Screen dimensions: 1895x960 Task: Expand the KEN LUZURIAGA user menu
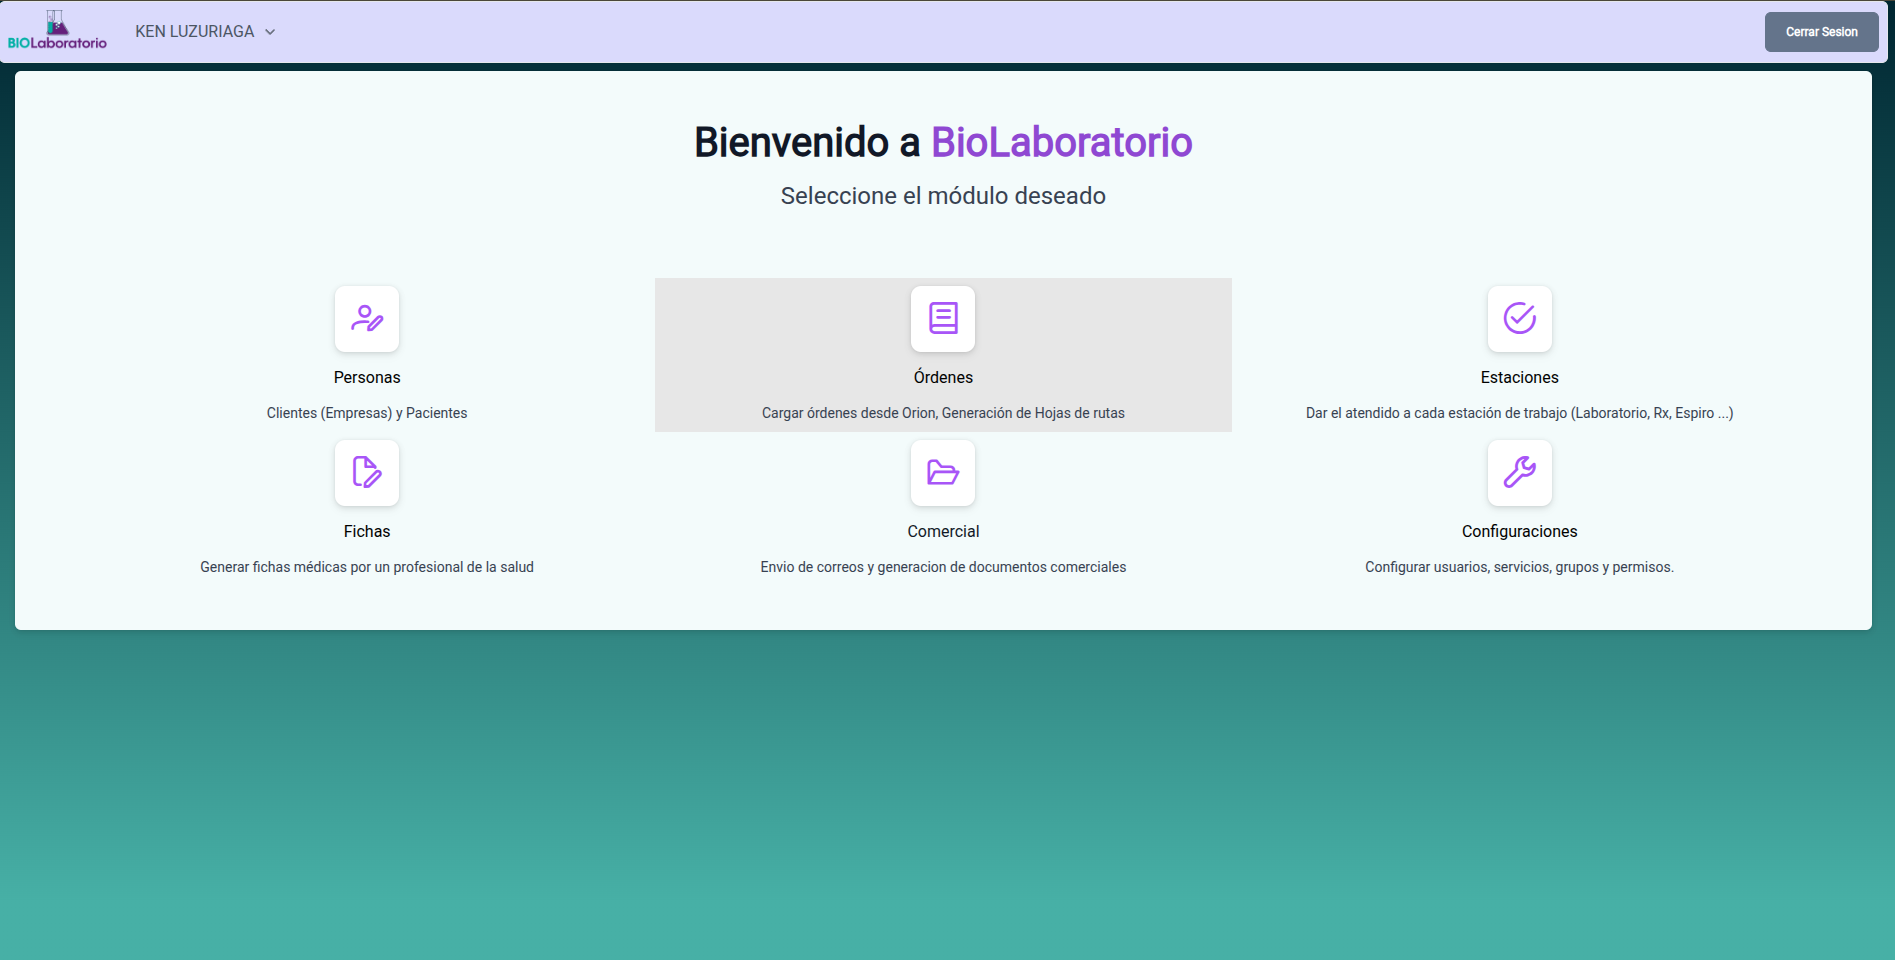195,31
